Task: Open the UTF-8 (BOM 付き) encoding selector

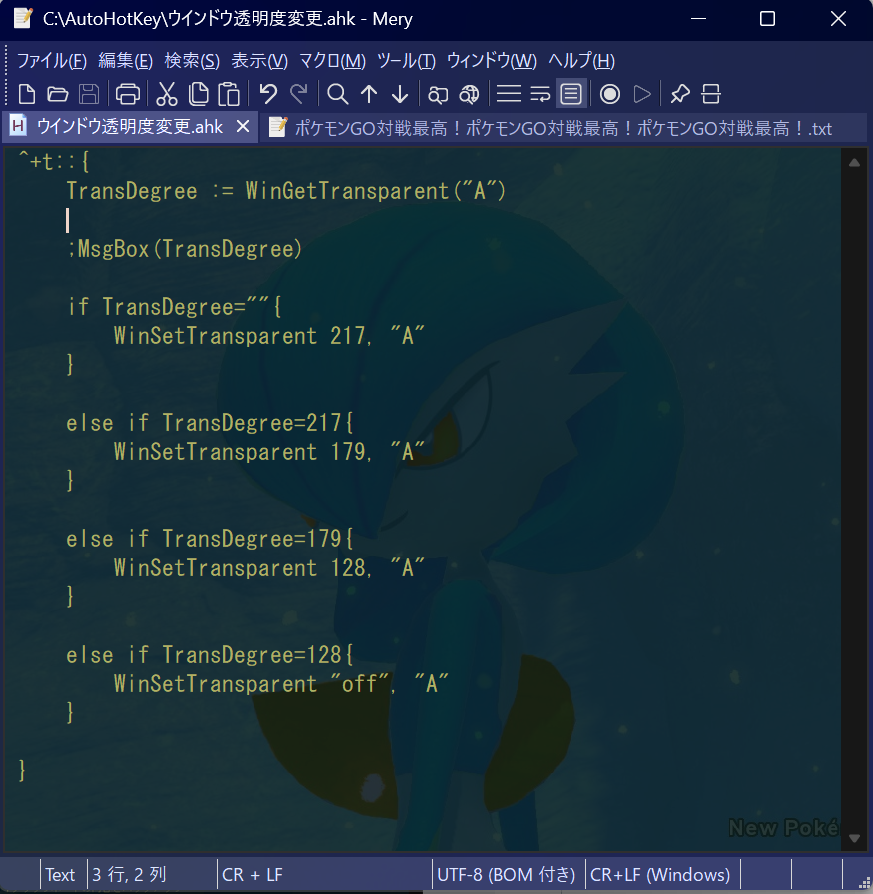Action: click(x=506, y=875)
